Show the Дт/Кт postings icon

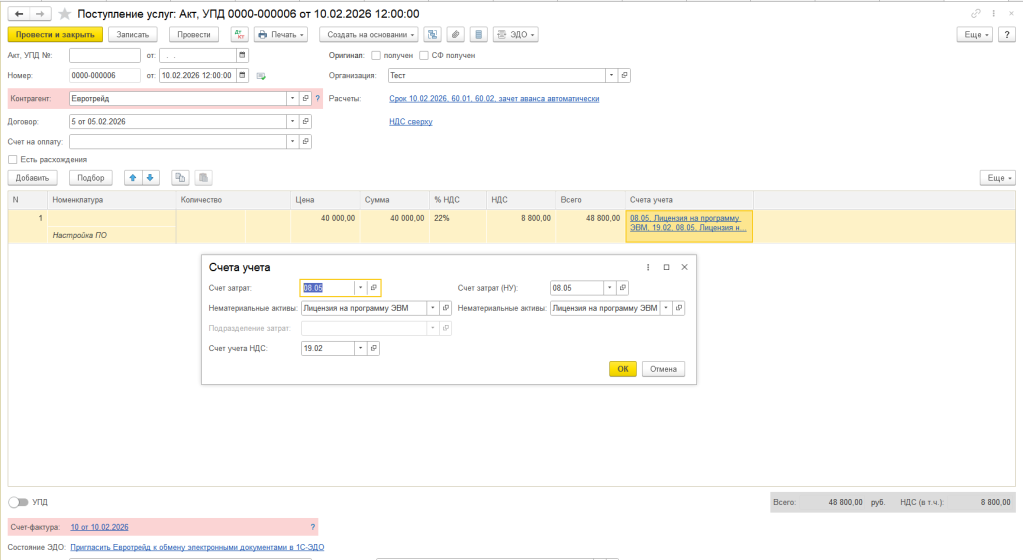pyautogui.click(x=239, y=35)
